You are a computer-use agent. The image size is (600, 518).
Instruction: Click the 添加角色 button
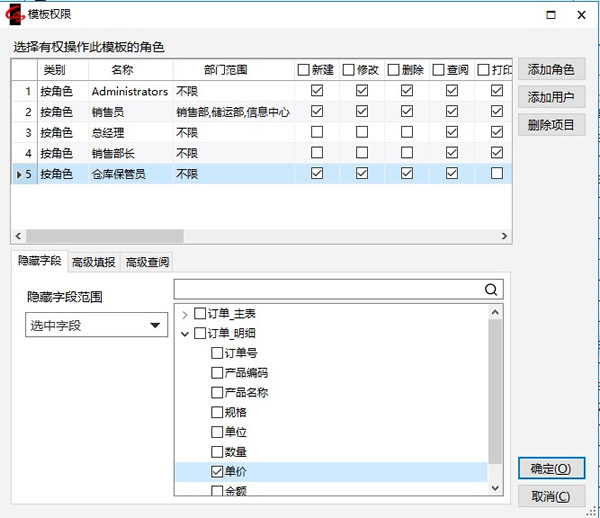click(x=551, y=70)
